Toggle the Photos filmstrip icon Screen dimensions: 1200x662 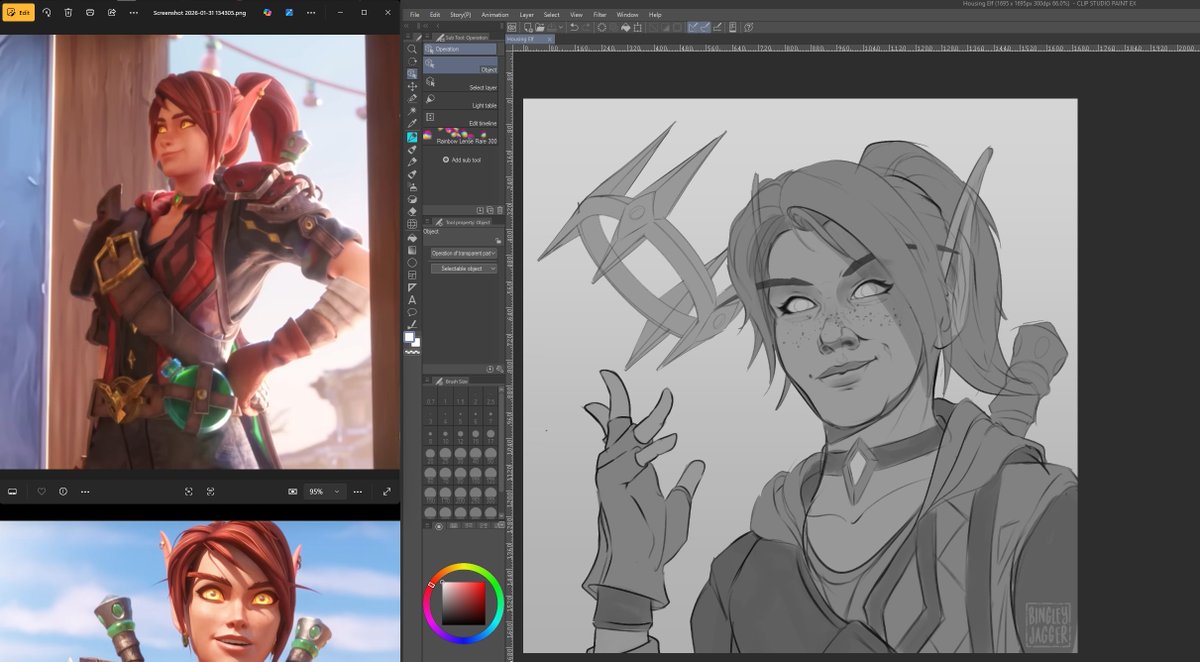[x=13, y=491]
